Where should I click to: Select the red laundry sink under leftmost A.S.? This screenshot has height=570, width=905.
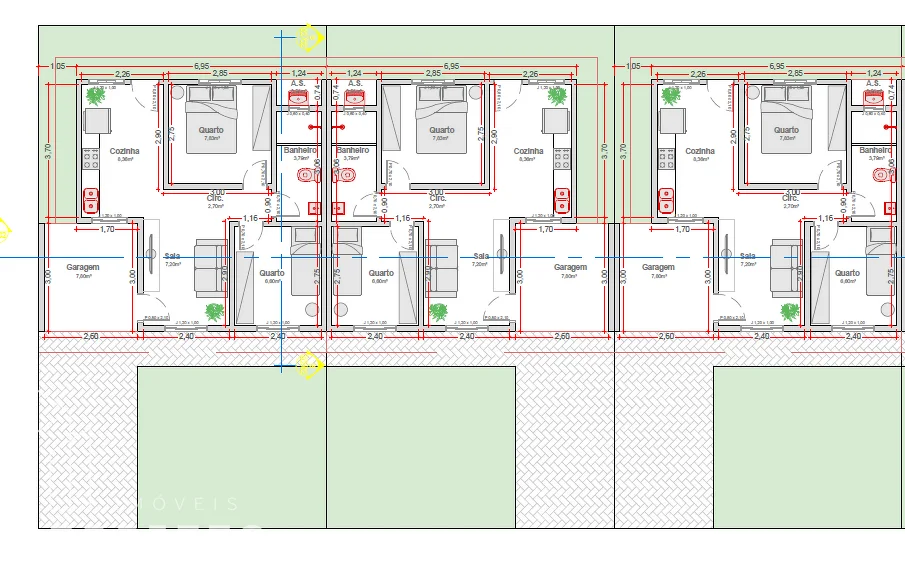point(298,98)
